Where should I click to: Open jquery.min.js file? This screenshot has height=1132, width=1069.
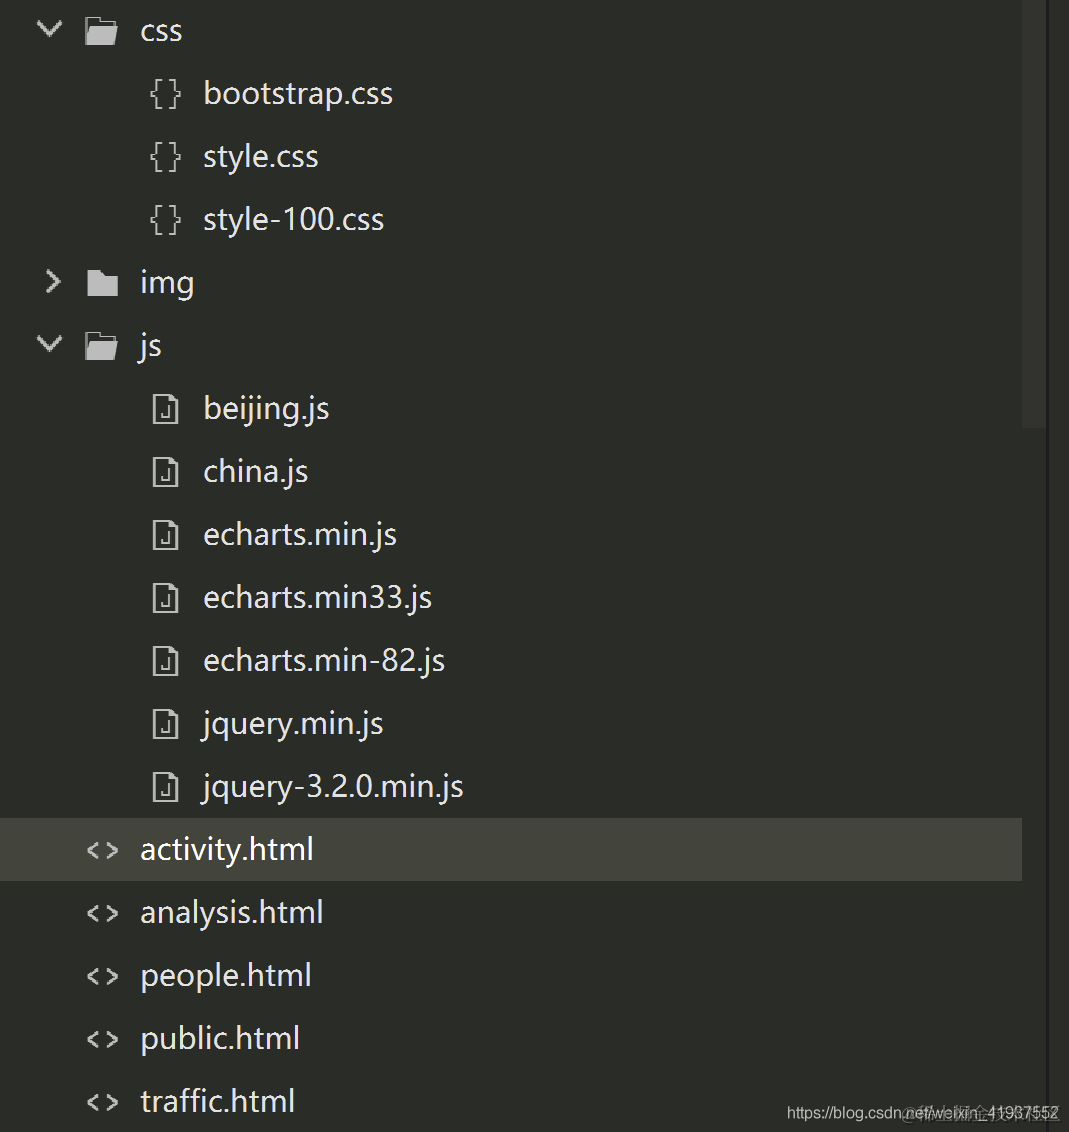[292, 724]
